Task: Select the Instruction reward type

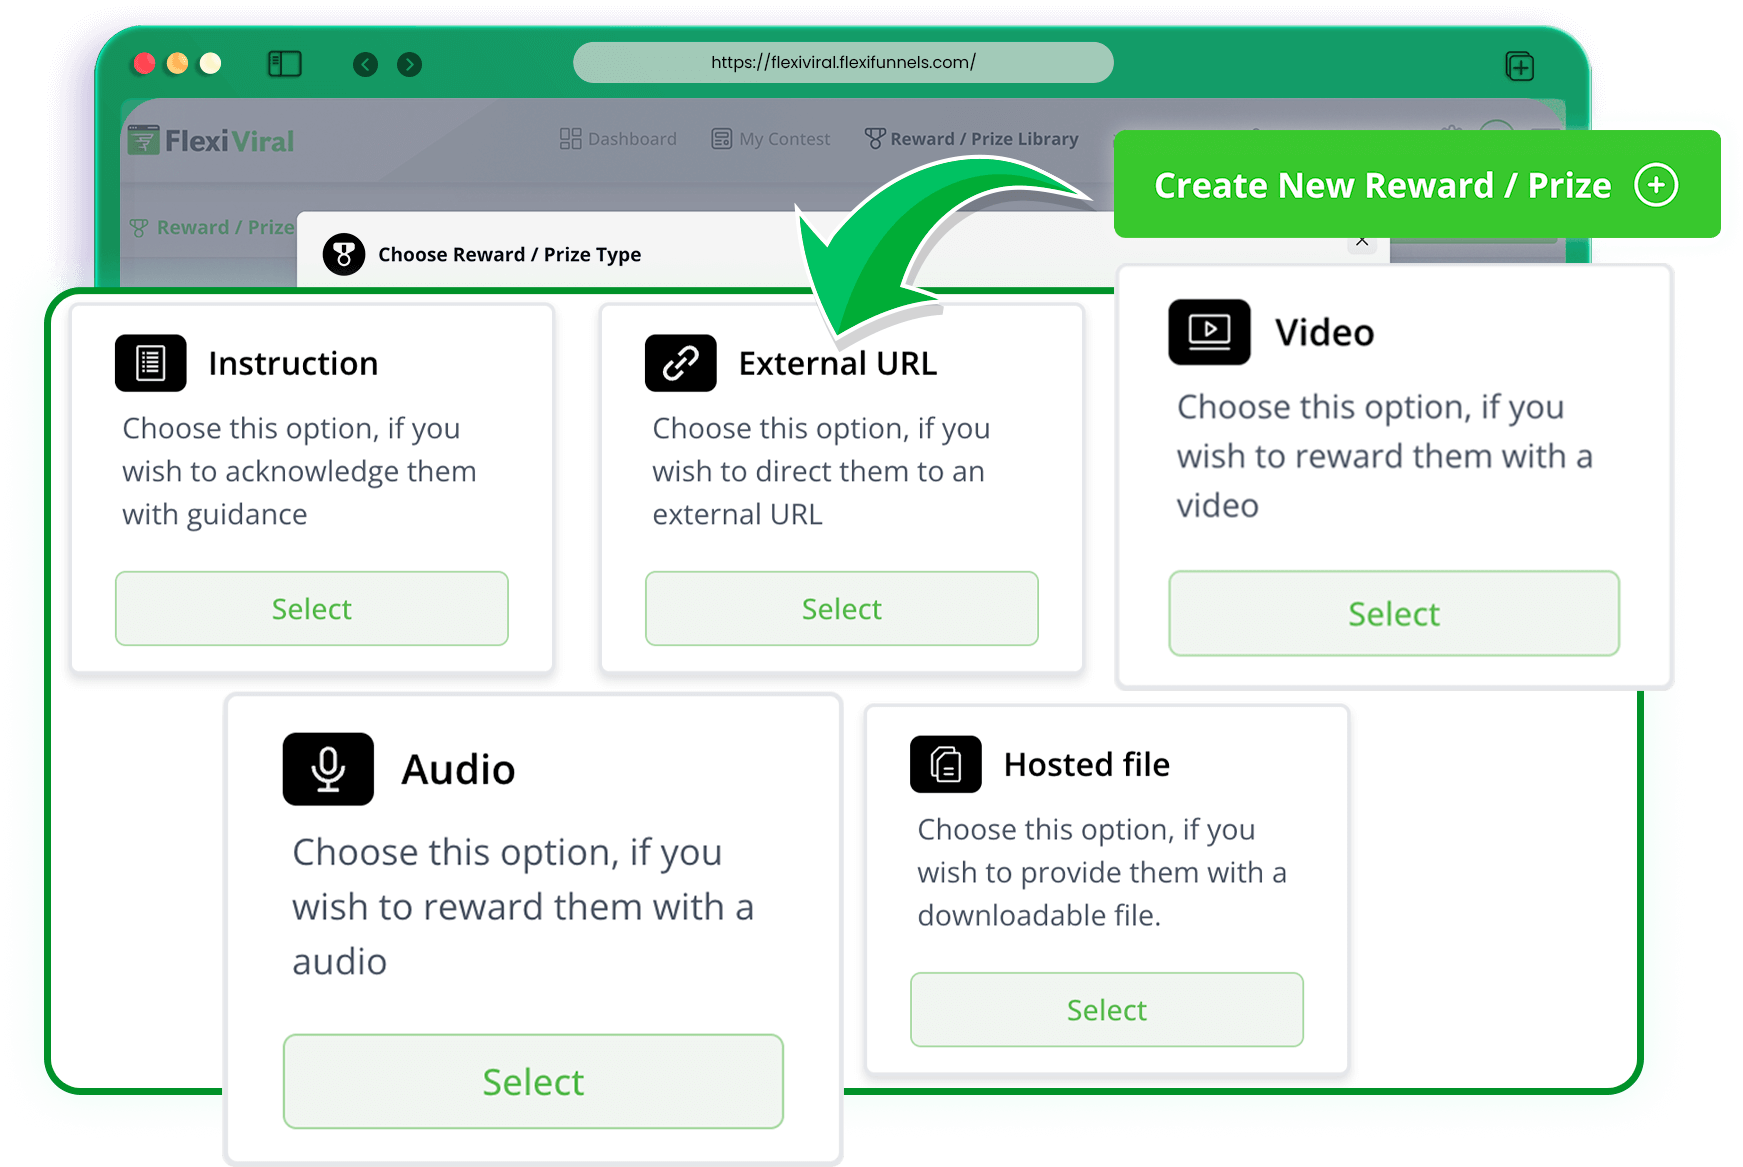Action: click(x=311, y=609)
